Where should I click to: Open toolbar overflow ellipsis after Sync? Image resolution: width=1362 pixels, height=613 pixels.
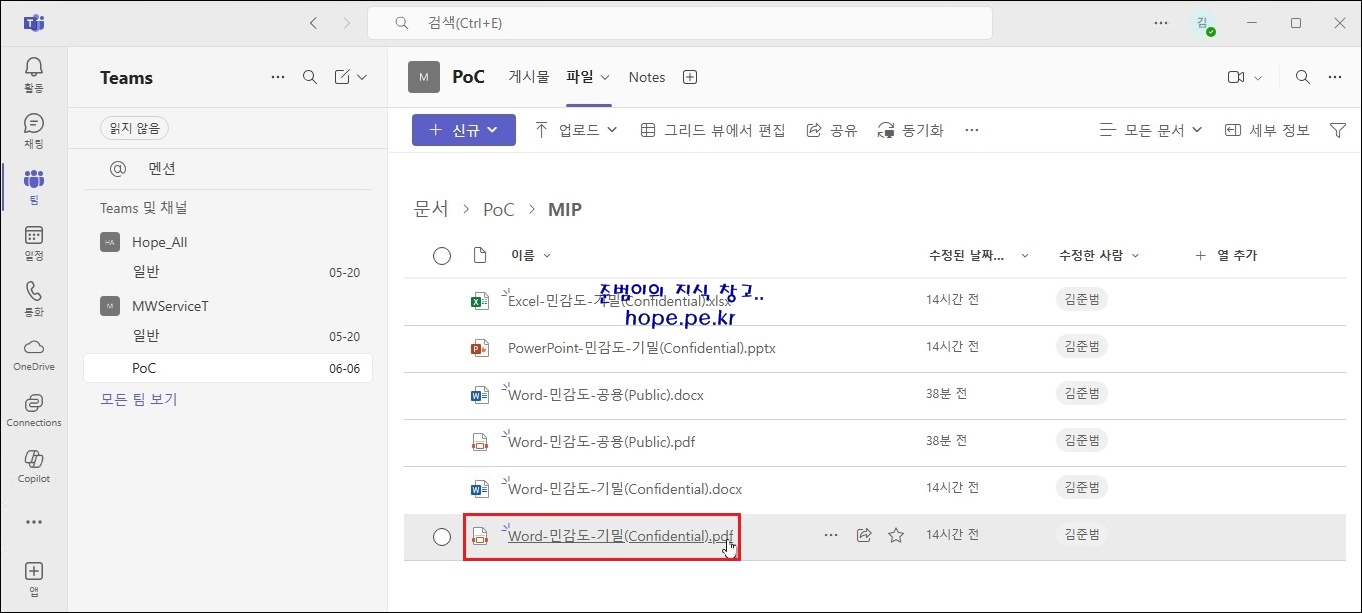click(971, 130)
